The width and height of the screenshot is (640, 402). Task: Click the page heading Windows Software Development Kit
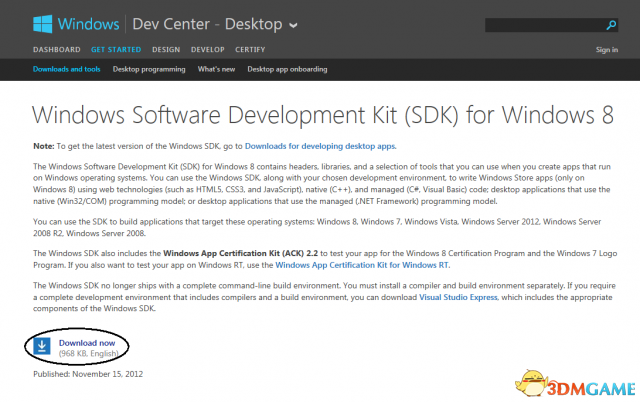pos(323,115)
